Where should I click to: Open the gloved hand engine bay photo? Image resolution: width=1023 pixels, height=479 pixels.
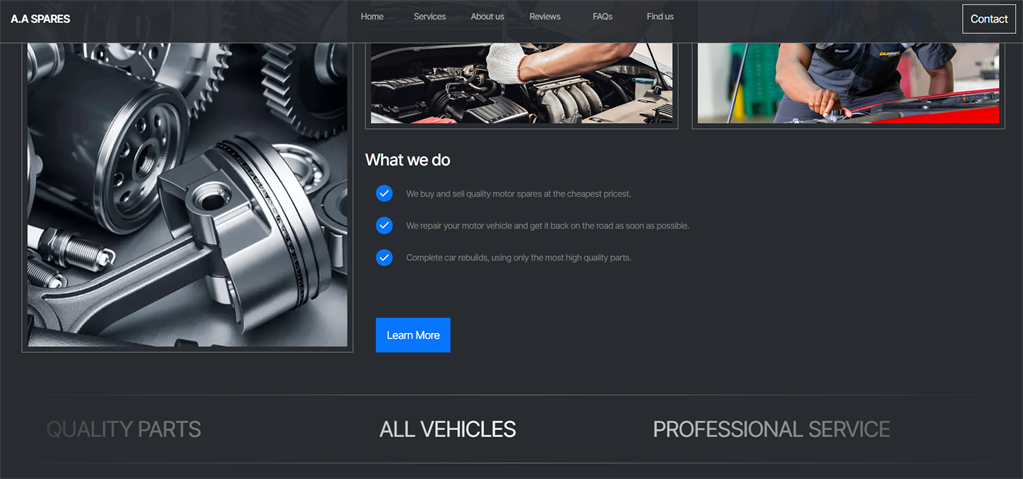pyautogui.click(x=521, y=83)
